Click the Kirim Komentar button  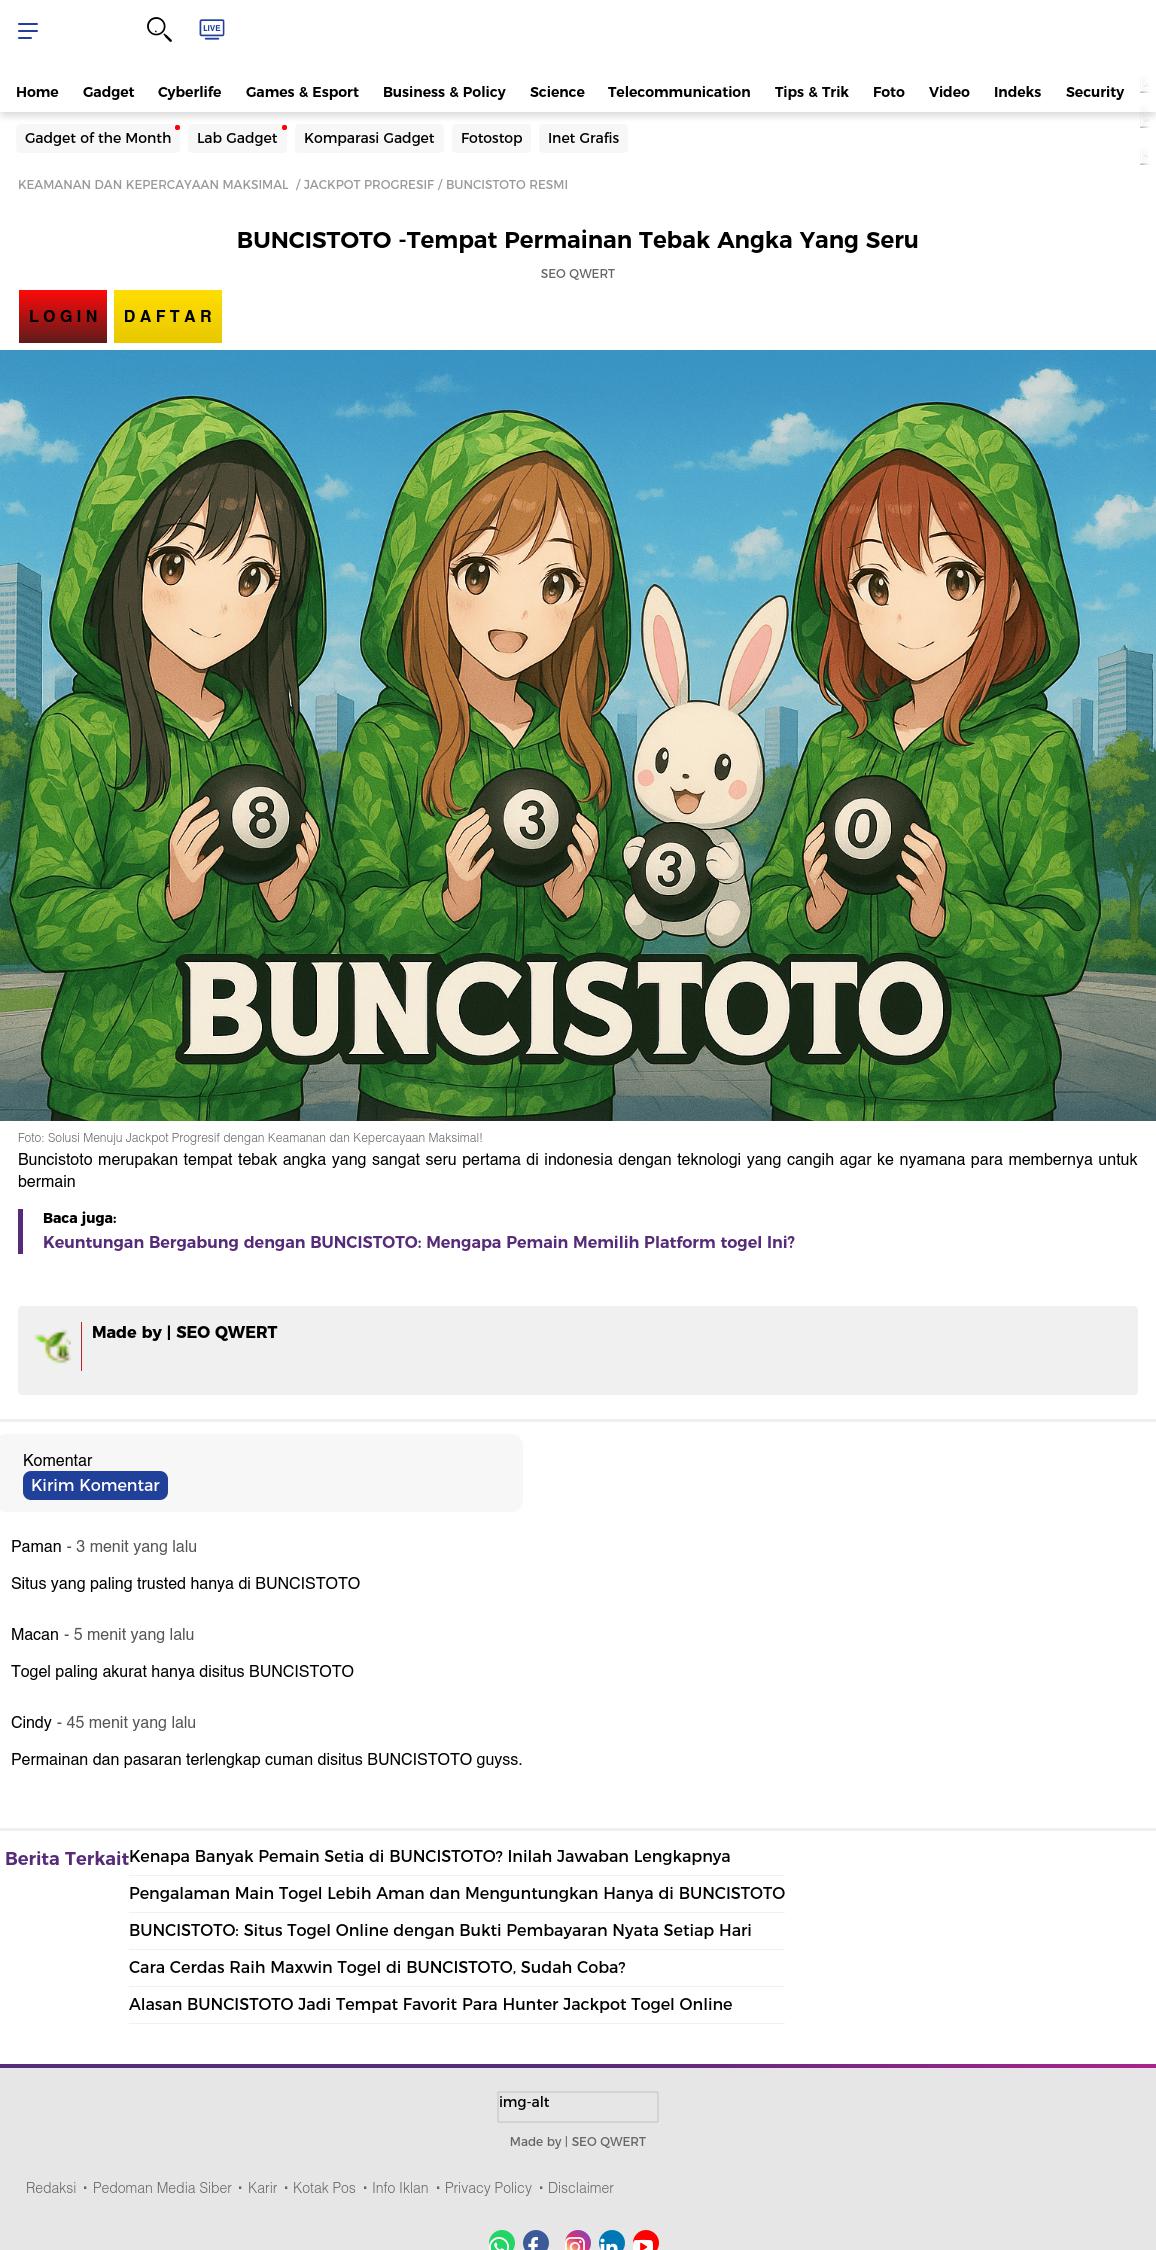pyautogui.click(x=95, y=1485)
